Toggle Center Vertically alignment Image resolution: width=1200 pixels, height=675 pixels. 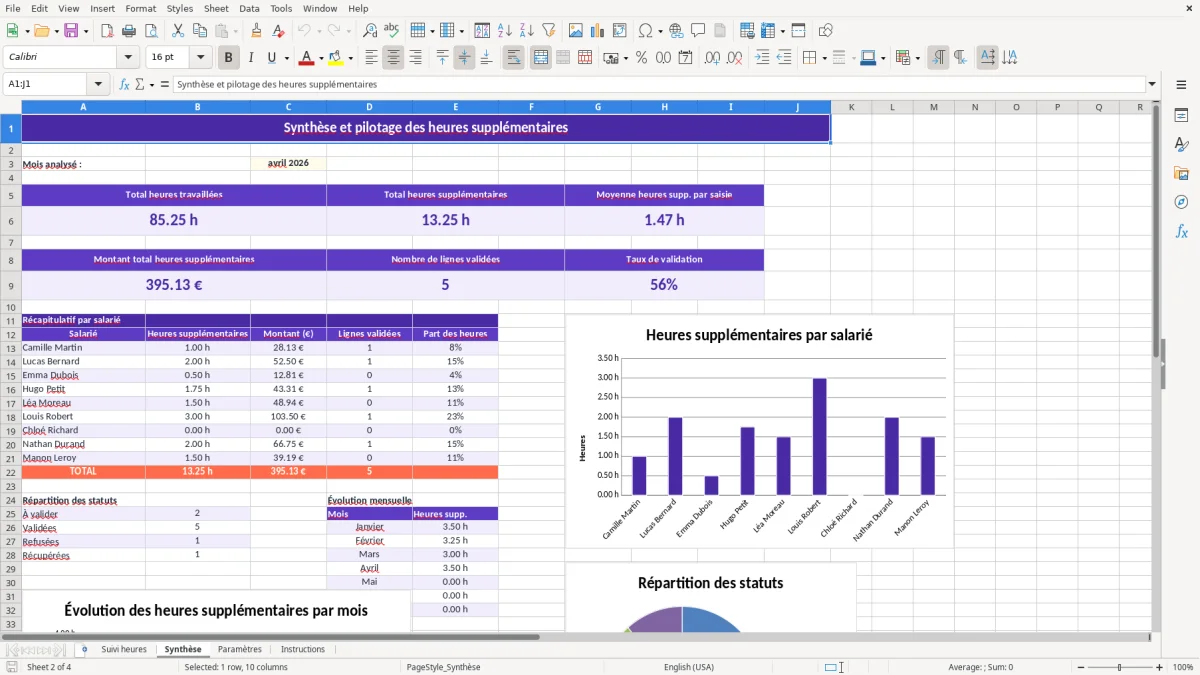tap(464, 58)
